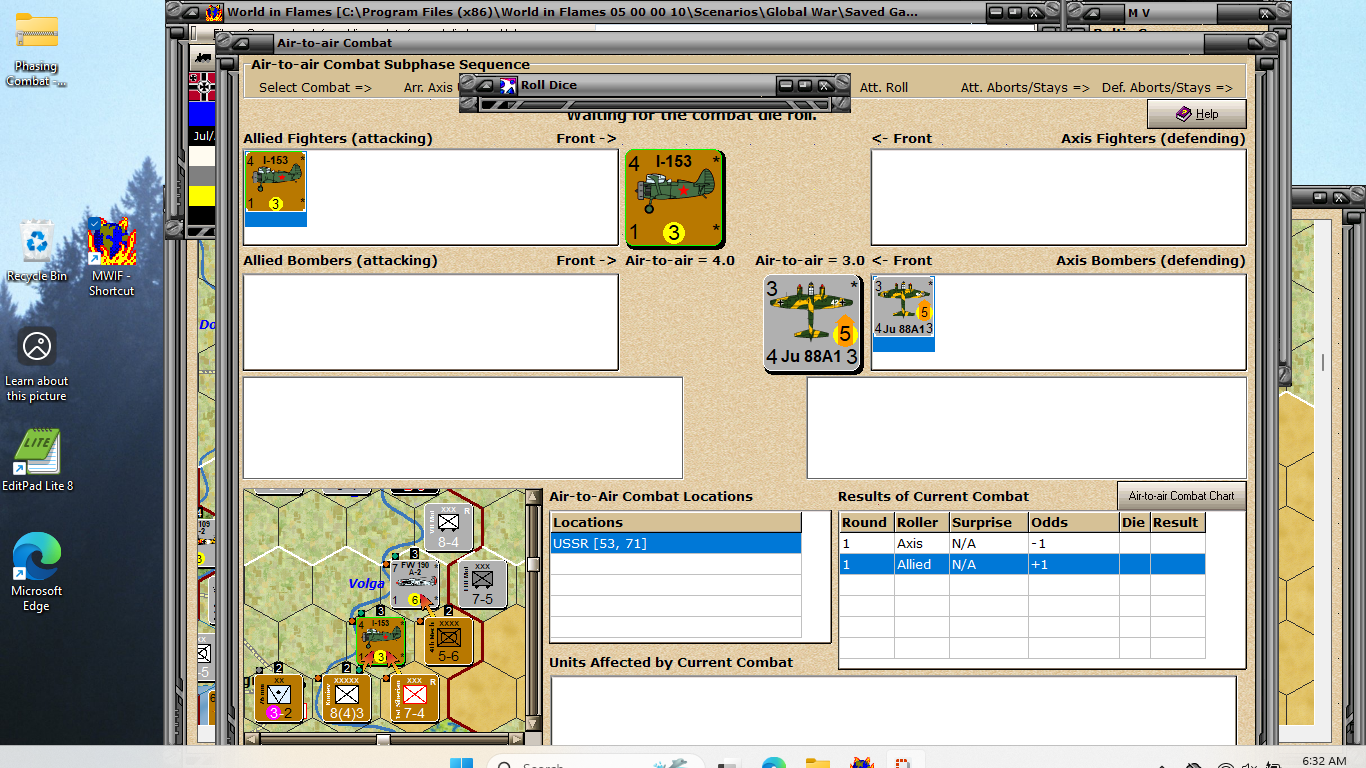
Task: Click the Locations column header
Action: pyautogui.click(x=676, y=522)
